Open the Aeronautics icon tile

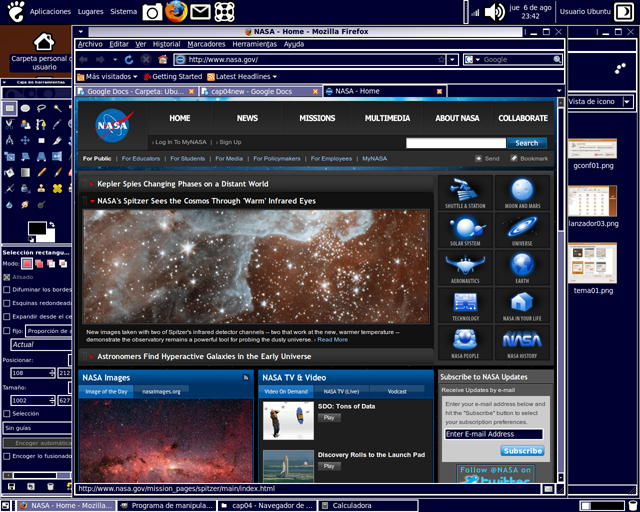point(465,266)
